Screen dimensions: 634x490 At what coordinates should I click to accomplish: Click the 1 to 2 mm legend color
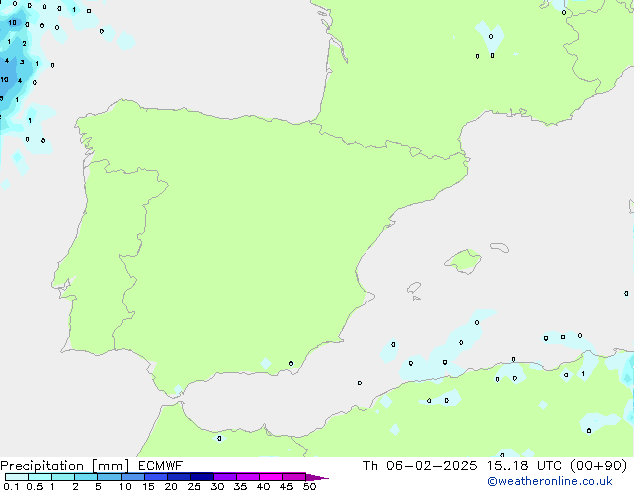63,477
